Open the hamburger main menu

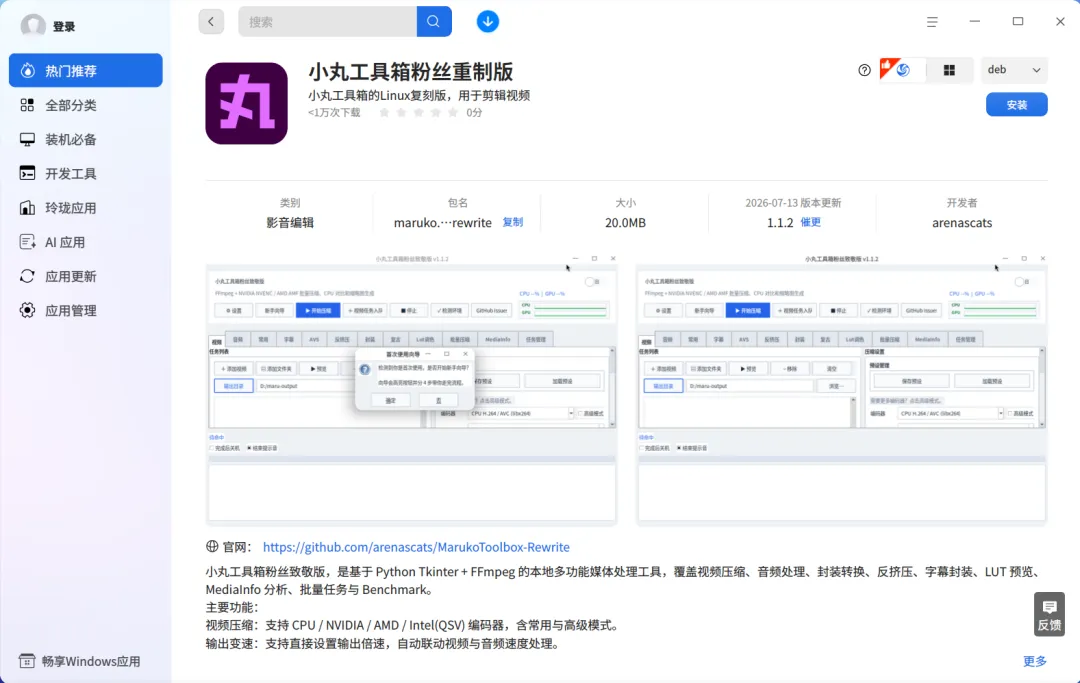tap(932, 22)
